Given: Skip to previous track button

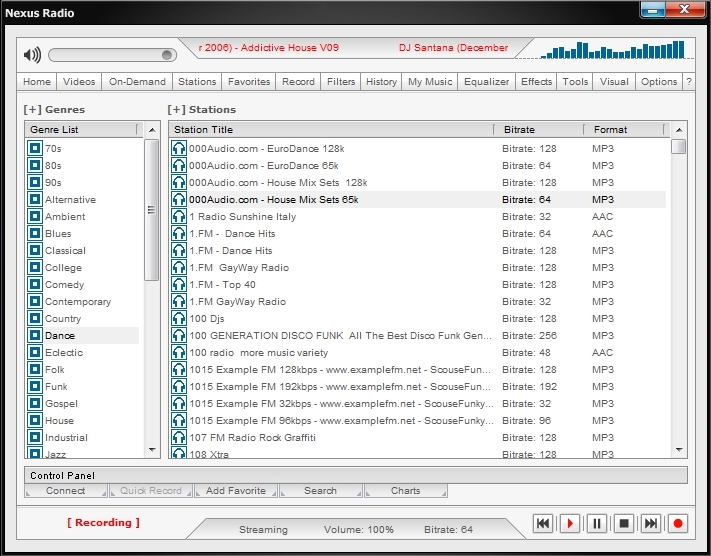Looking at the screenshot, I should (x=543, y=524).
